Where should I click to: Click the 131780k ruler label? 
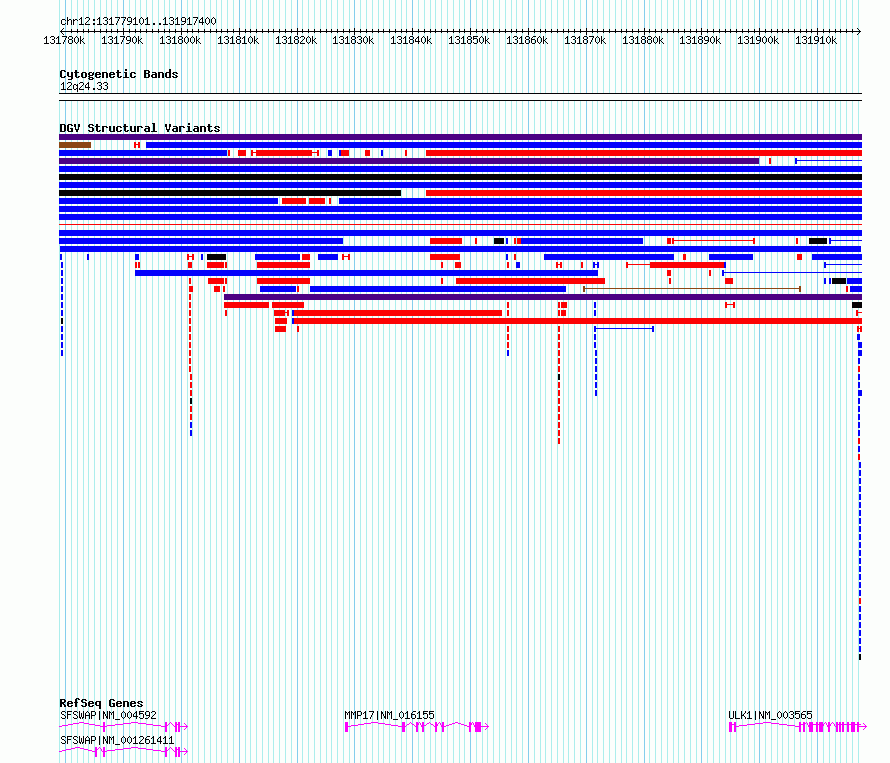click(64, 40)
